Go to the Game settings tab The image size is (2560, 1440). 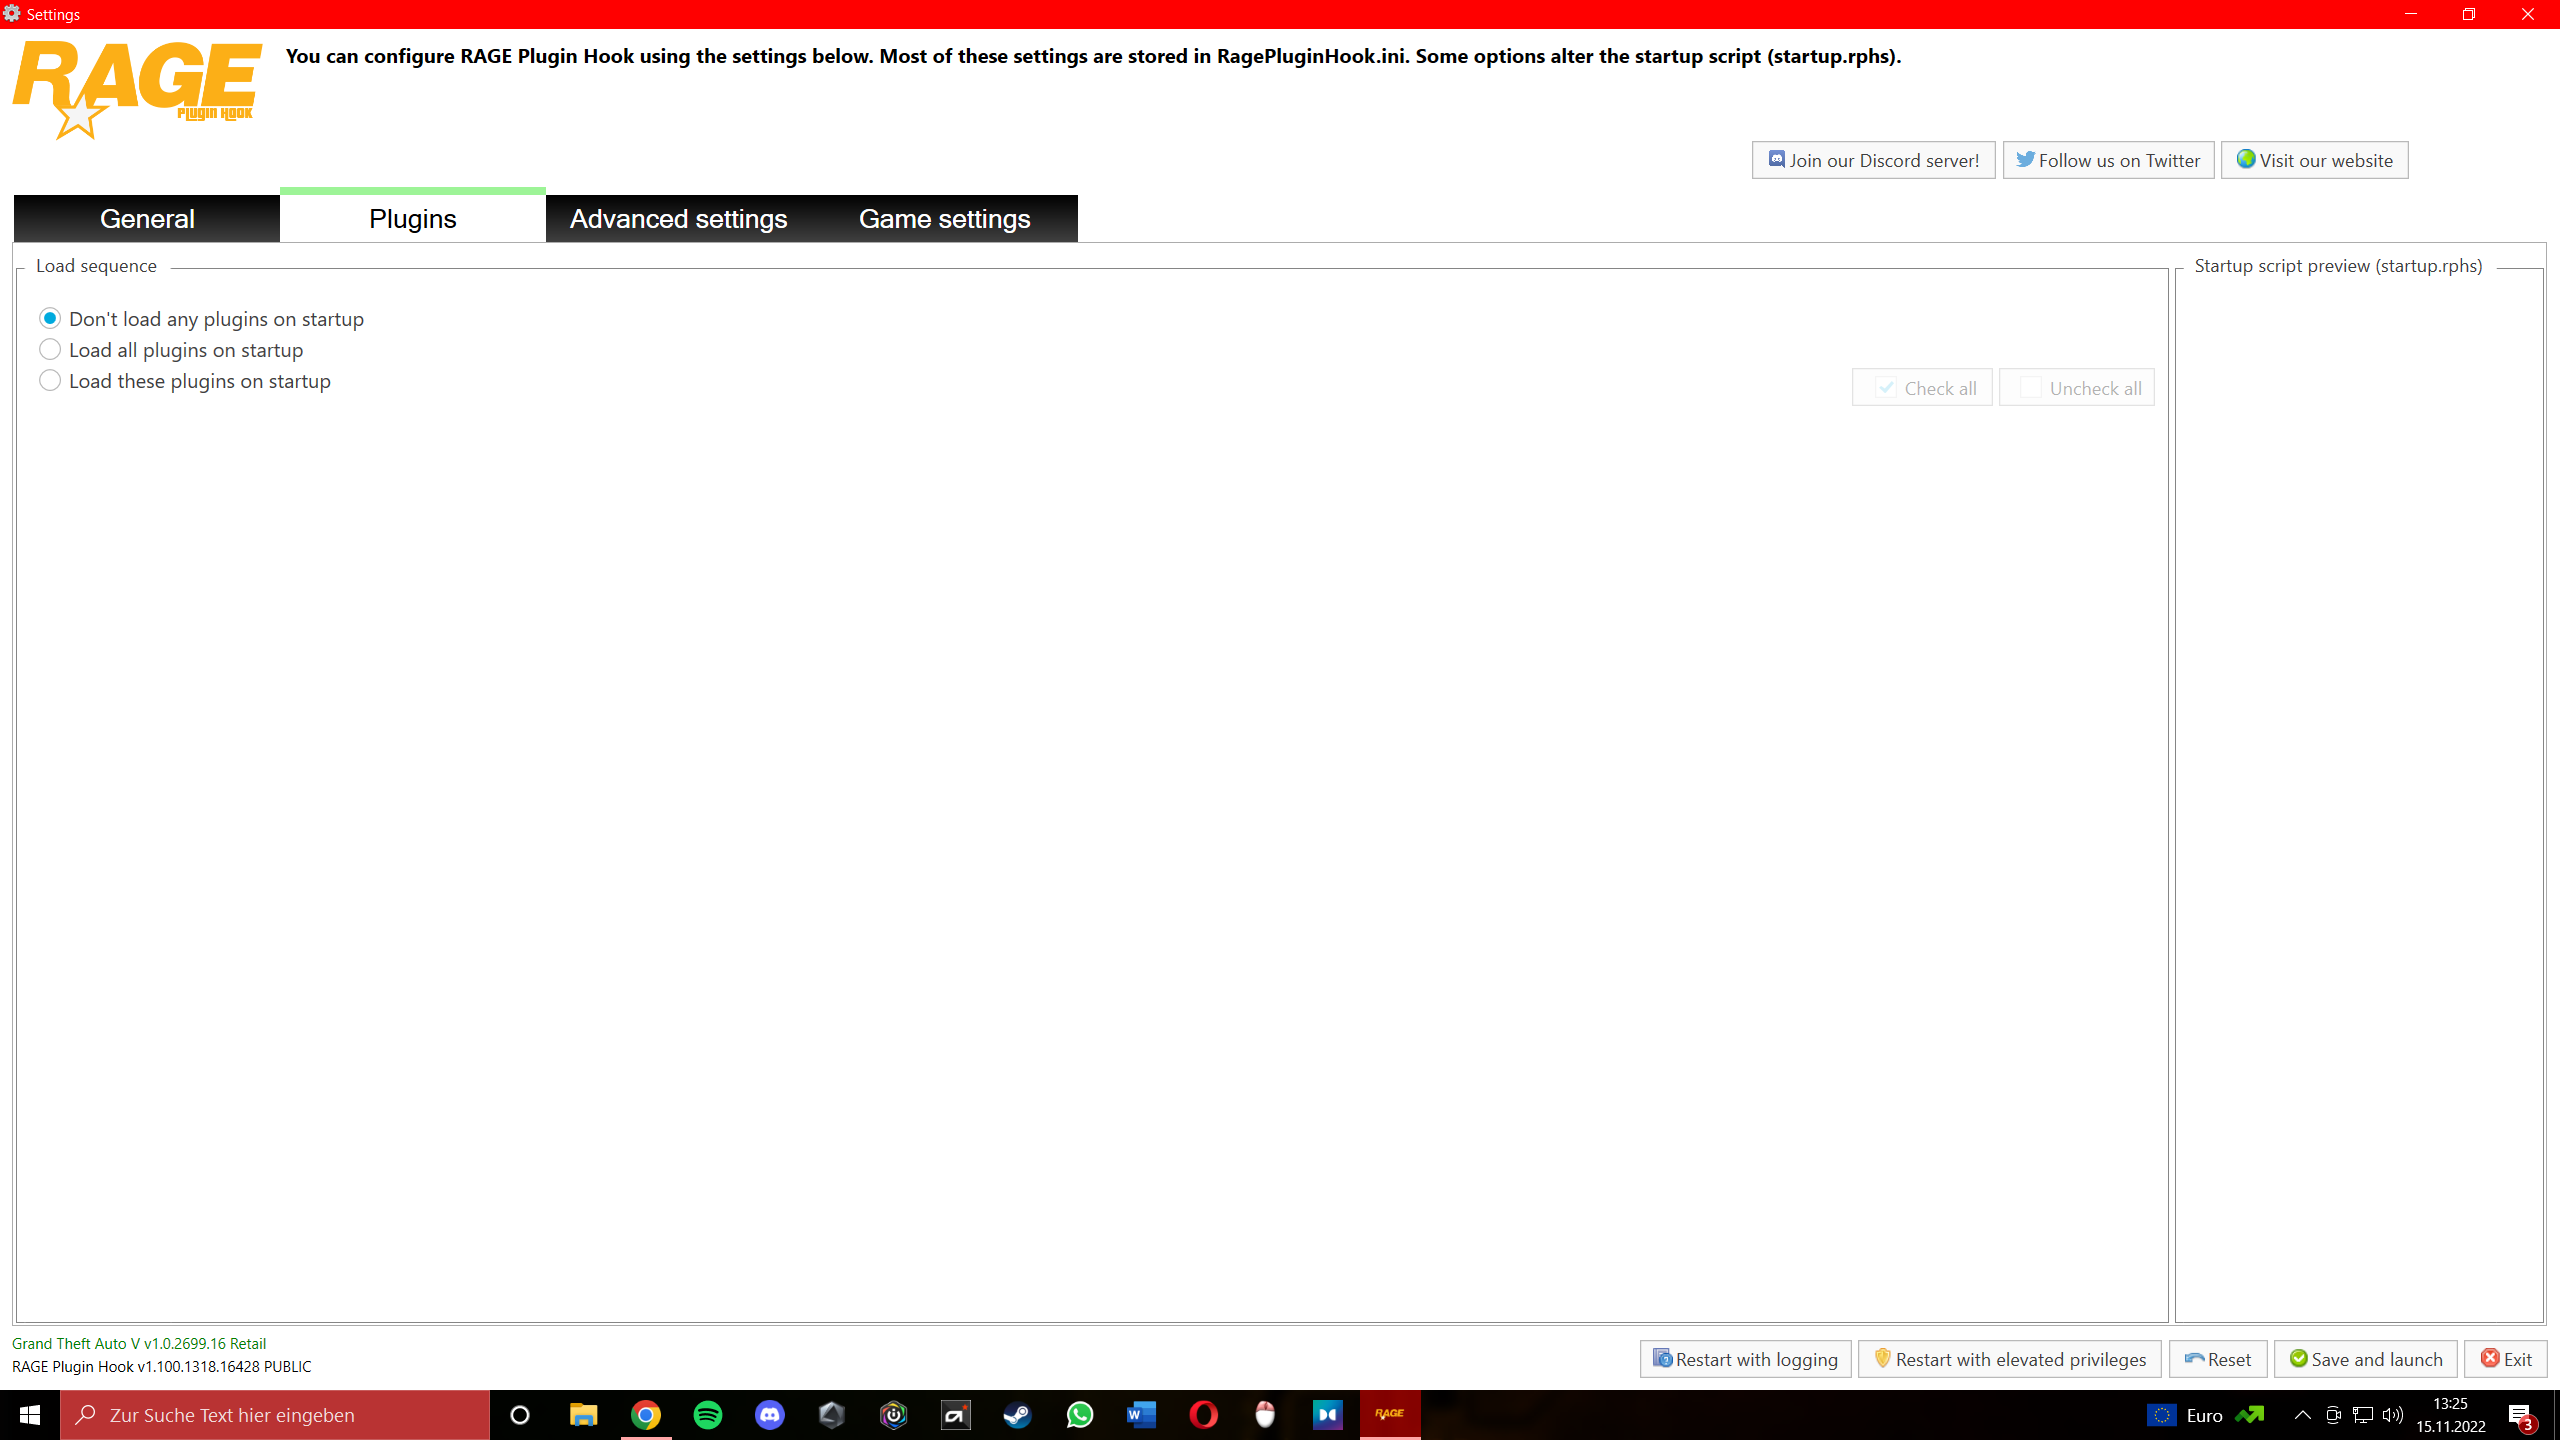944,219
